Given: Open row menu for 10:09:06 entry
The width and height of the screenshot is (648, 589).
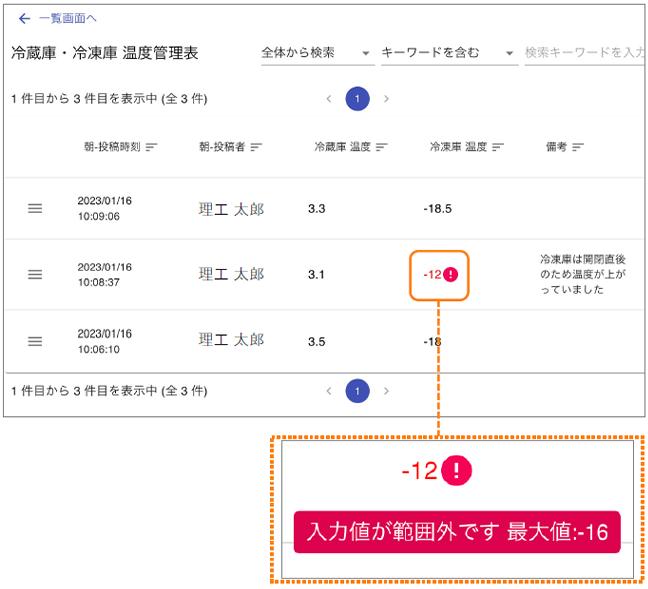Looking at the screenshot, I should pyautogui.click(x=35, y=208).
